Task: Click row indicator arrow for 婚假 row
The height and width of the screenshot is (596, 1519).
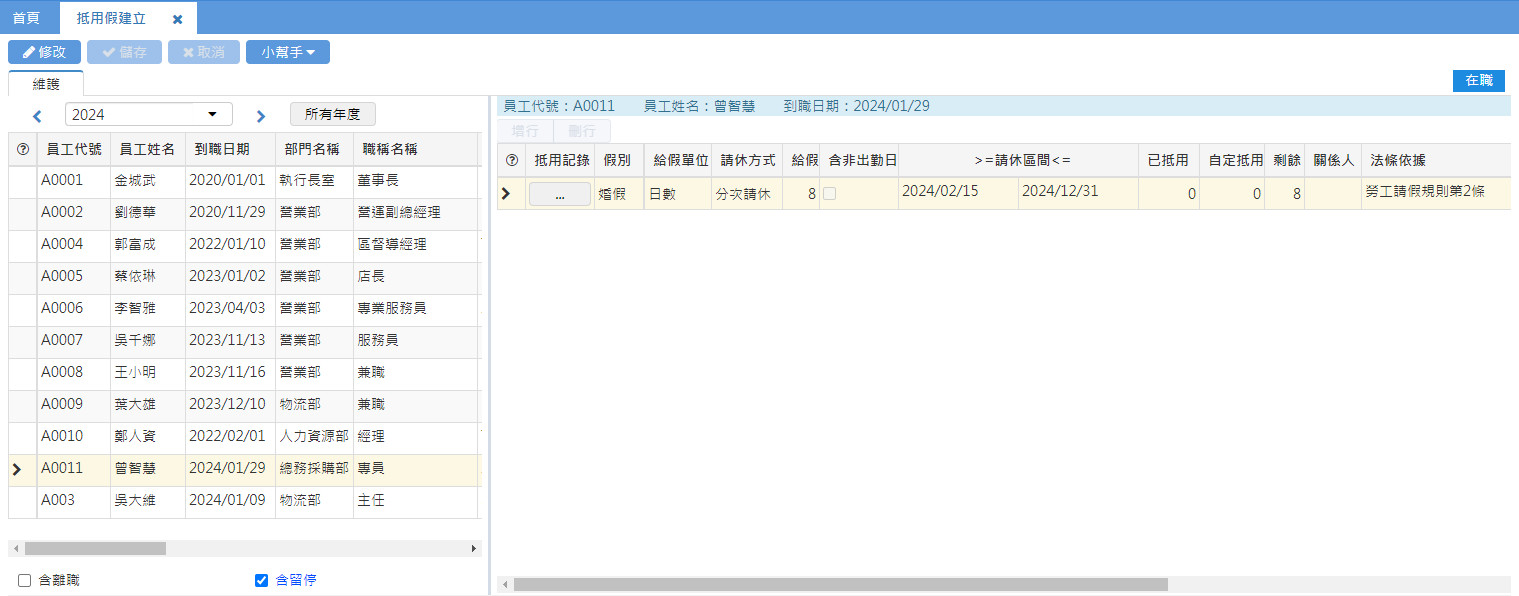Action: 506,194
